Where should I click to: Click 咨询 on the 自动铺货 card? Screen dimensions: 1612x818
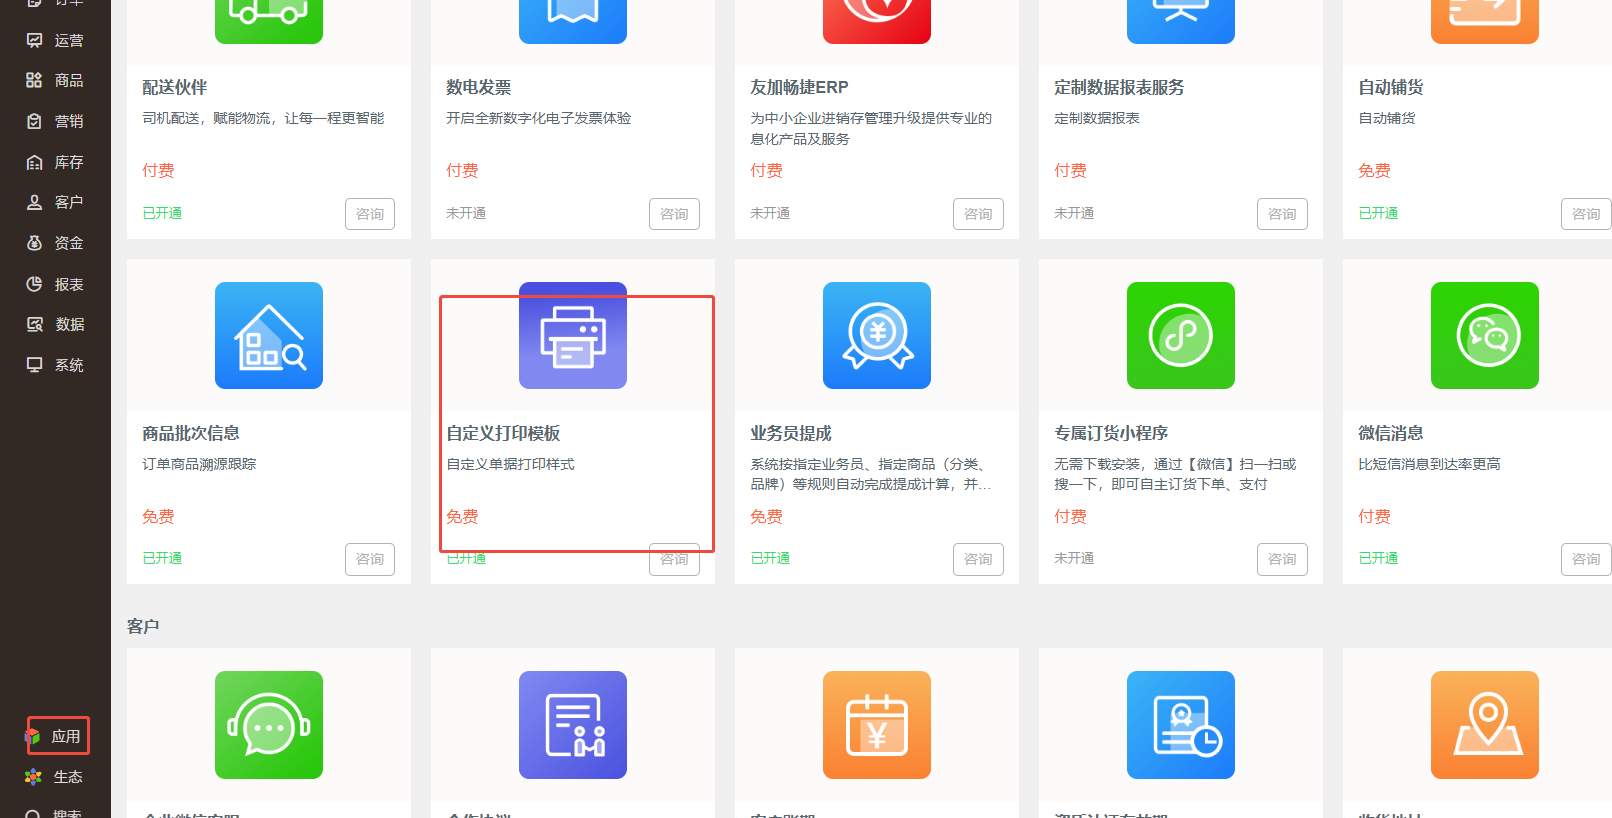[1586, 214]
